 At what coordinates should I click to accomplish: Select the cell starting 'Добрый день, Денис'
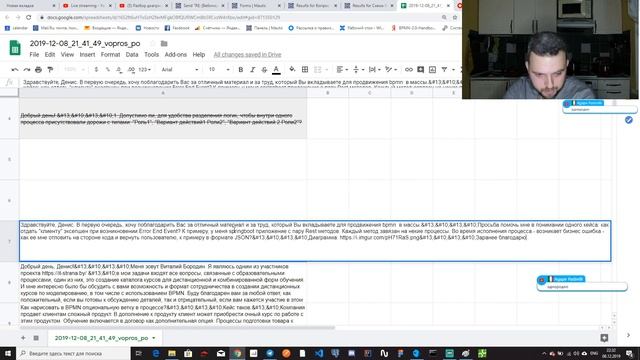pyautogui.click(x=163, y=283)
